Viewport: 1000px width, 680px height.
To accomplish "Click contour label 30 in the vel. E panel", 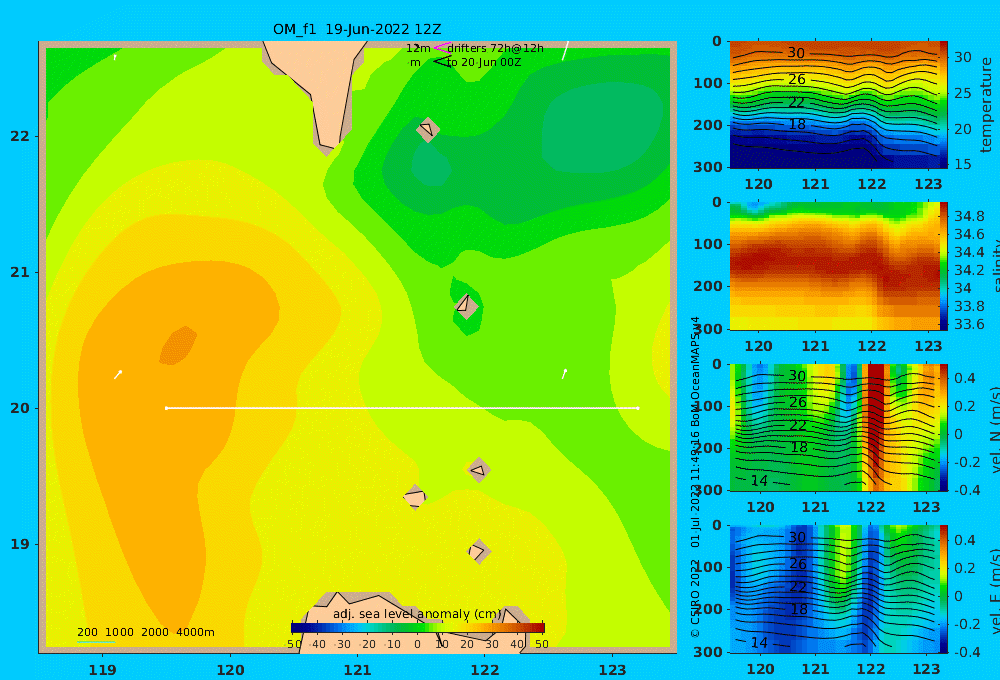I will point(797,537).
